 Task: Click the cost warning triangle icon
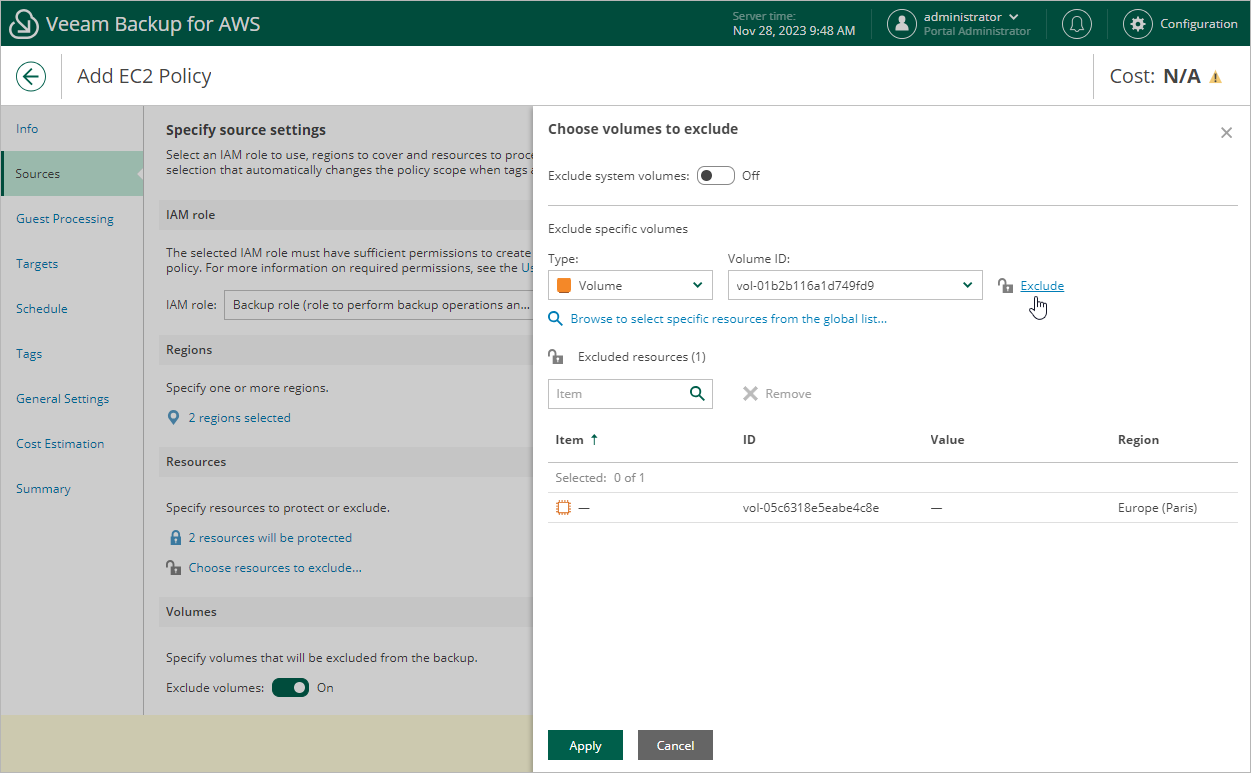1215,77
